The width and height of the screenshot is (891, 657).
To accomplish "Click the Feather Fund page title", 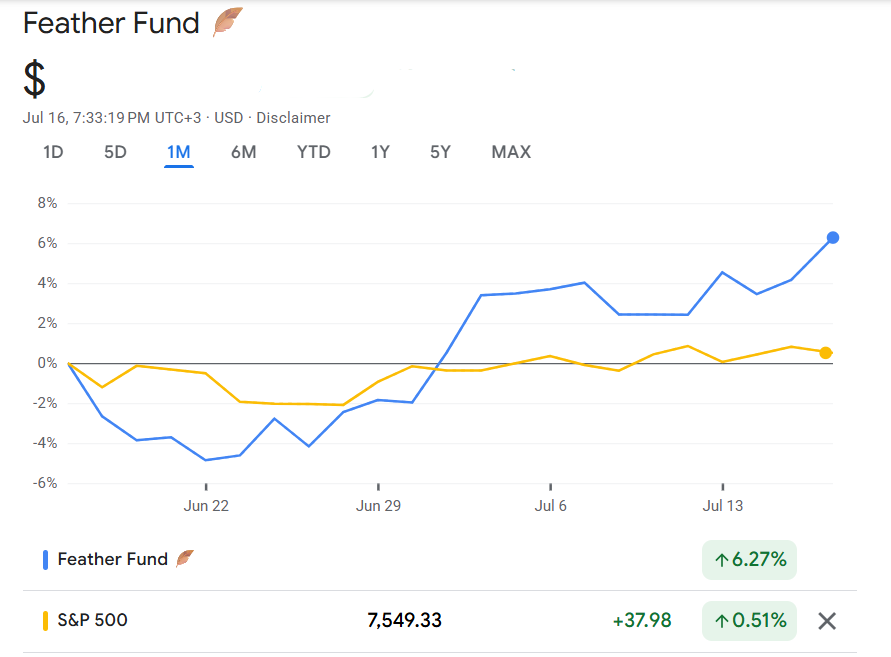I will tap(111, 23).
